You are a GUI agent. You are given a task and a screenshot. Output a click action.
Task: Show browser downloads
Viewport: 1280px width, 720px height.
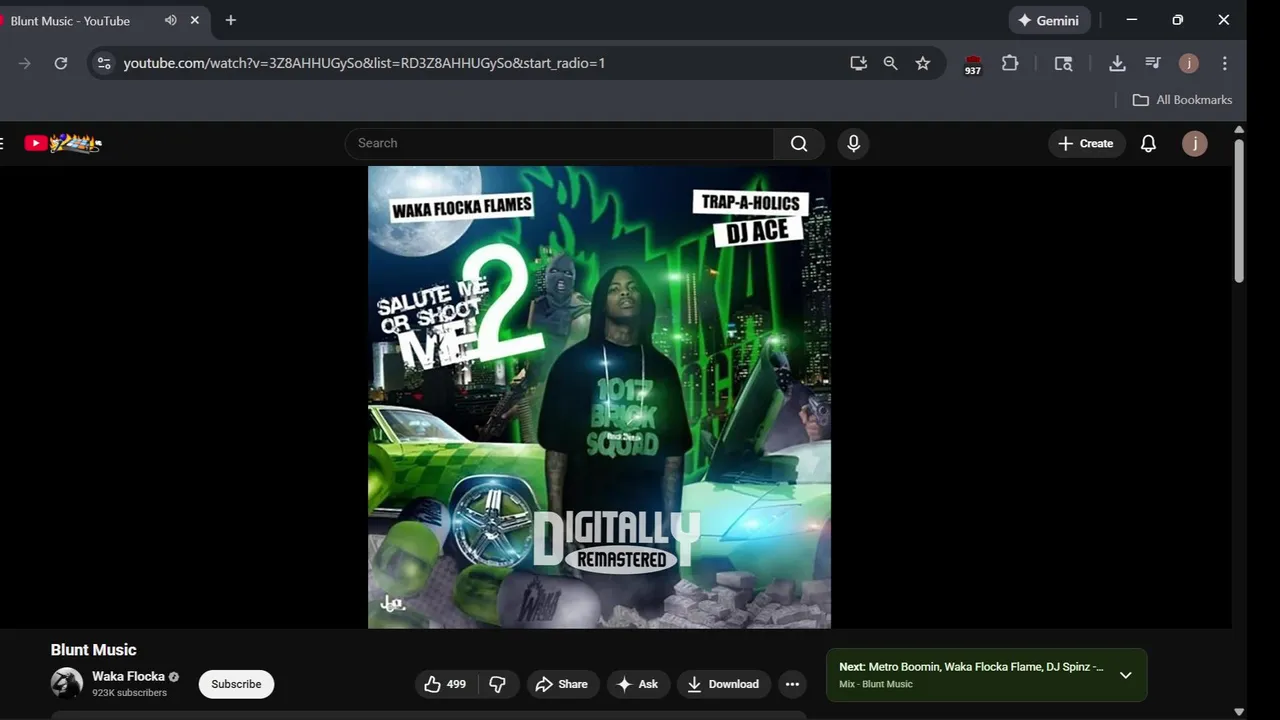click(x=1117, y=63)
